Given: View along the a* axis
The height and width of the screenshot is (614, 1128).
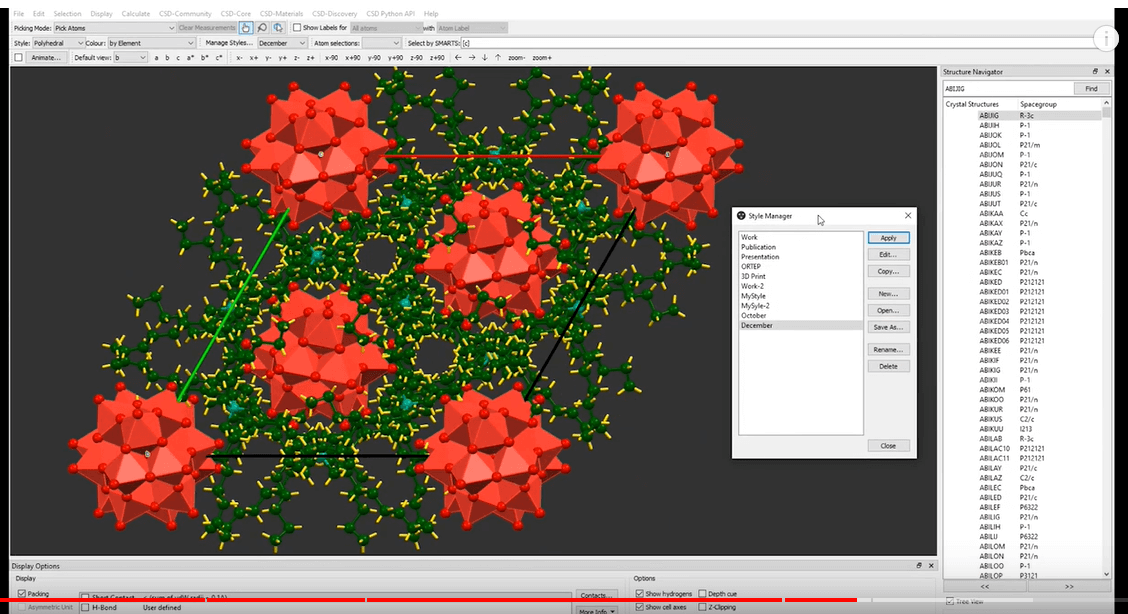Looking at the screenshot, I should (x=192, y=58).
